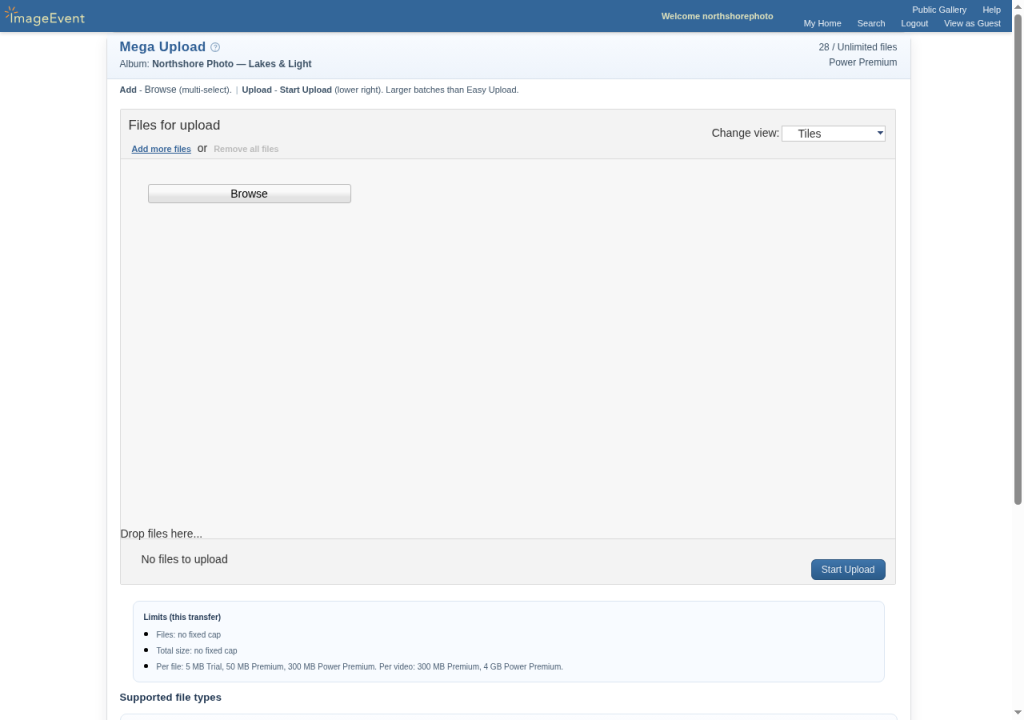The image size is (1024, 720).
Task: Click the Total size: no fixed cap line
Action: pyautogui.click(x=197, y=651)
